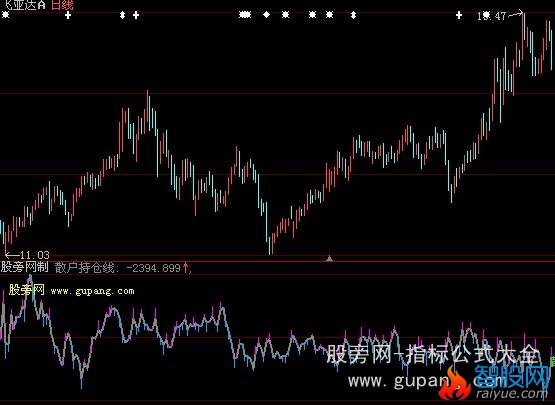The image size is (555, 405).
Task: Click the 15.47 highest price label
Action: (492, 16)
